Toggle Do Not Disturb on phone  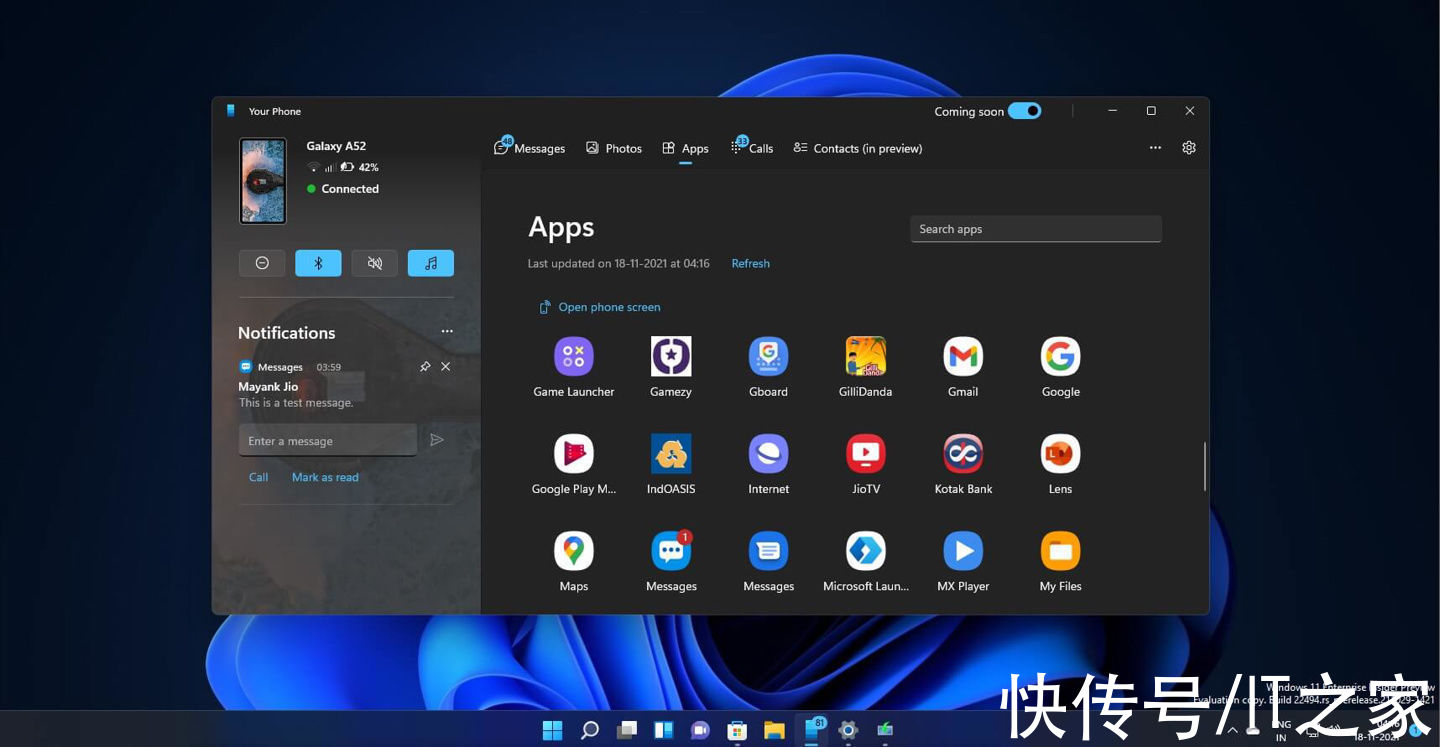(262, 263)
